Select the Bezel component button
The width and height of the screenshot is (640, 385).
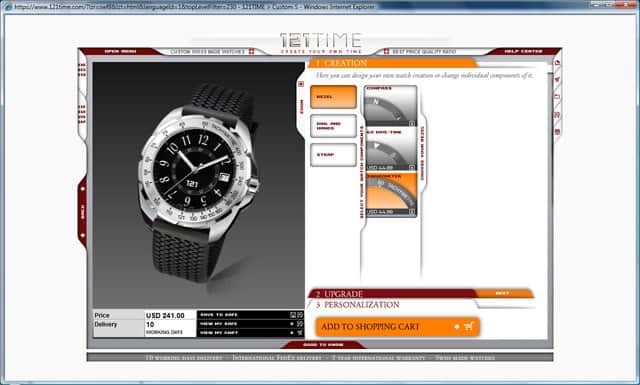(x=333, y=97)
